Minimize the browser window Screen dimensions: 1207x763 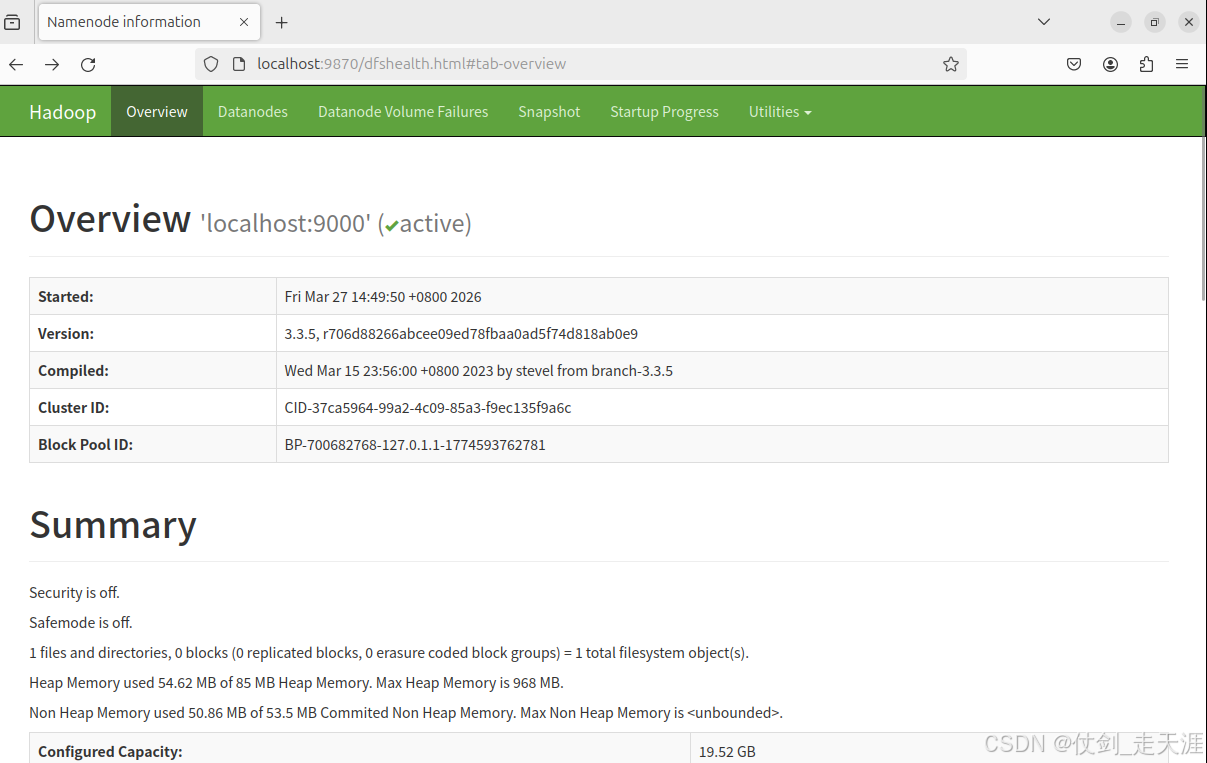pos(1121,22)
